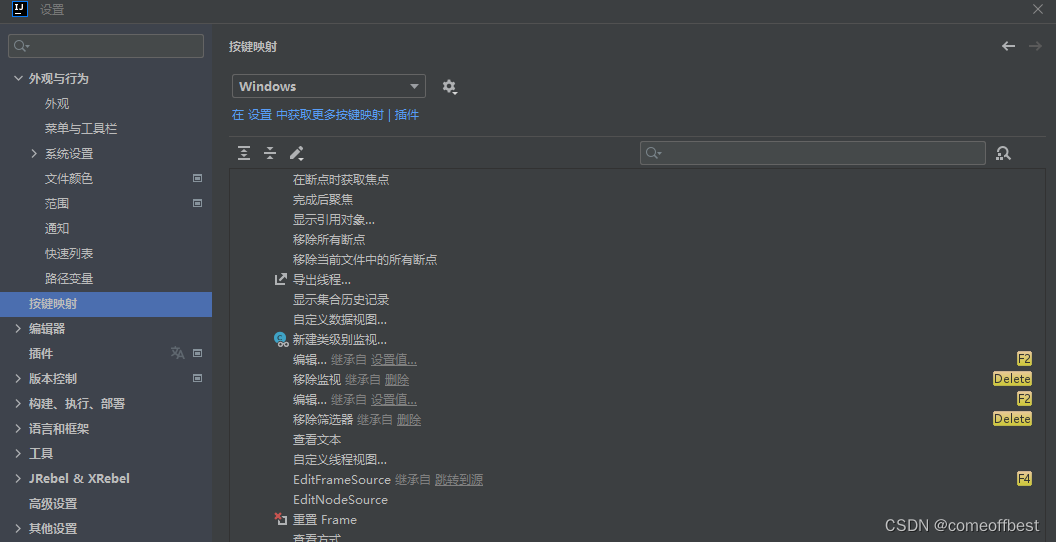Click the 新建类级别监视 class icon
1056x542 pixels.
click(281, 339)
